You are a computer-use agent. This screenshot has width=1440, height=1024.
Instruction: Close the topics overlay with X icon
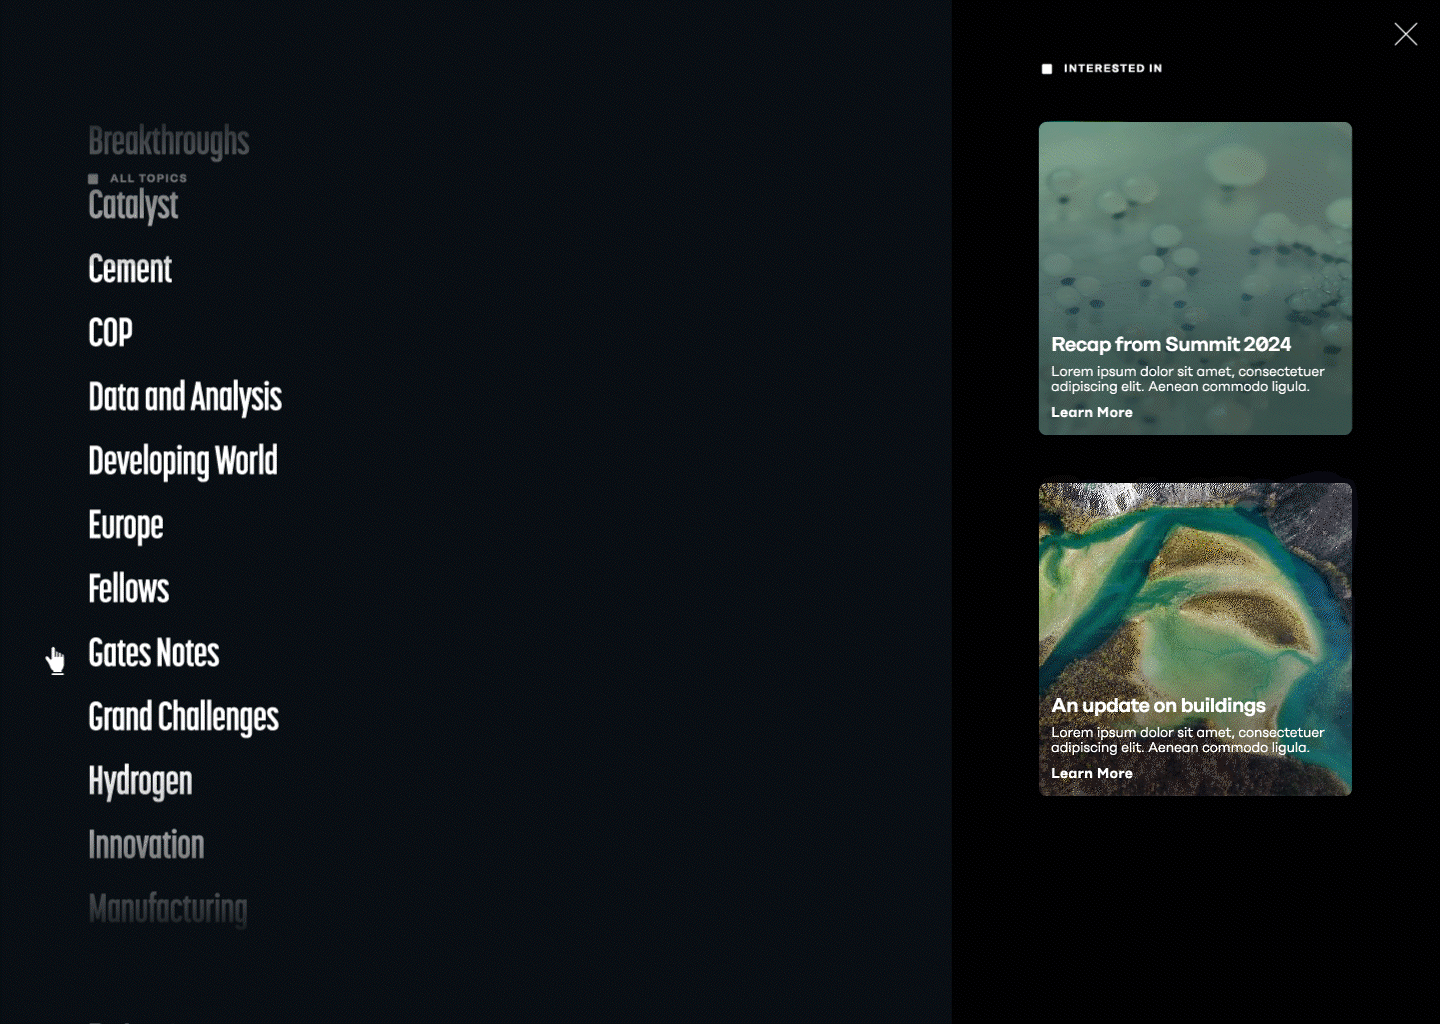1405,34
